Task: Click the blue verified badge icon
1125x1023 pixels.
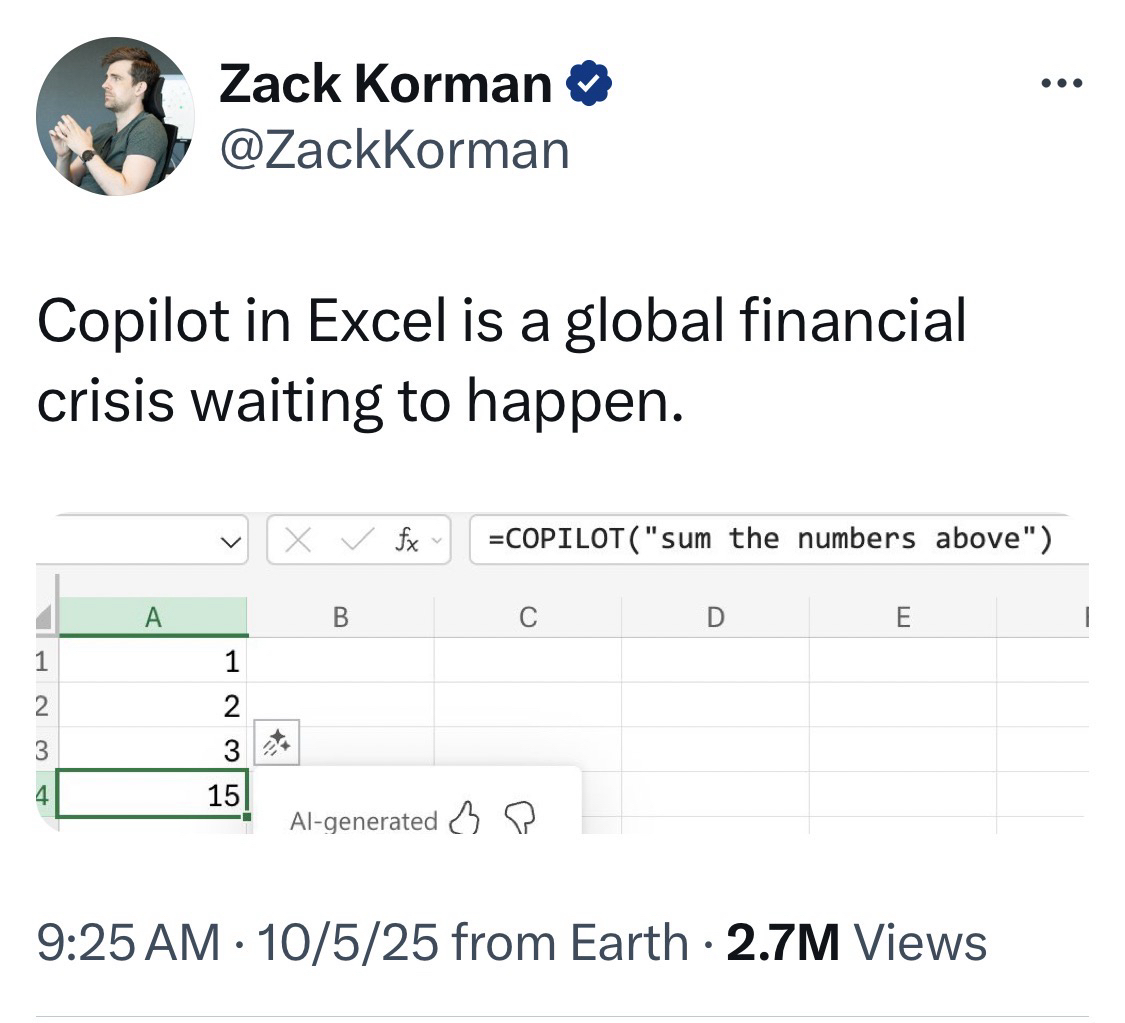Action: [x=590, y=85]
